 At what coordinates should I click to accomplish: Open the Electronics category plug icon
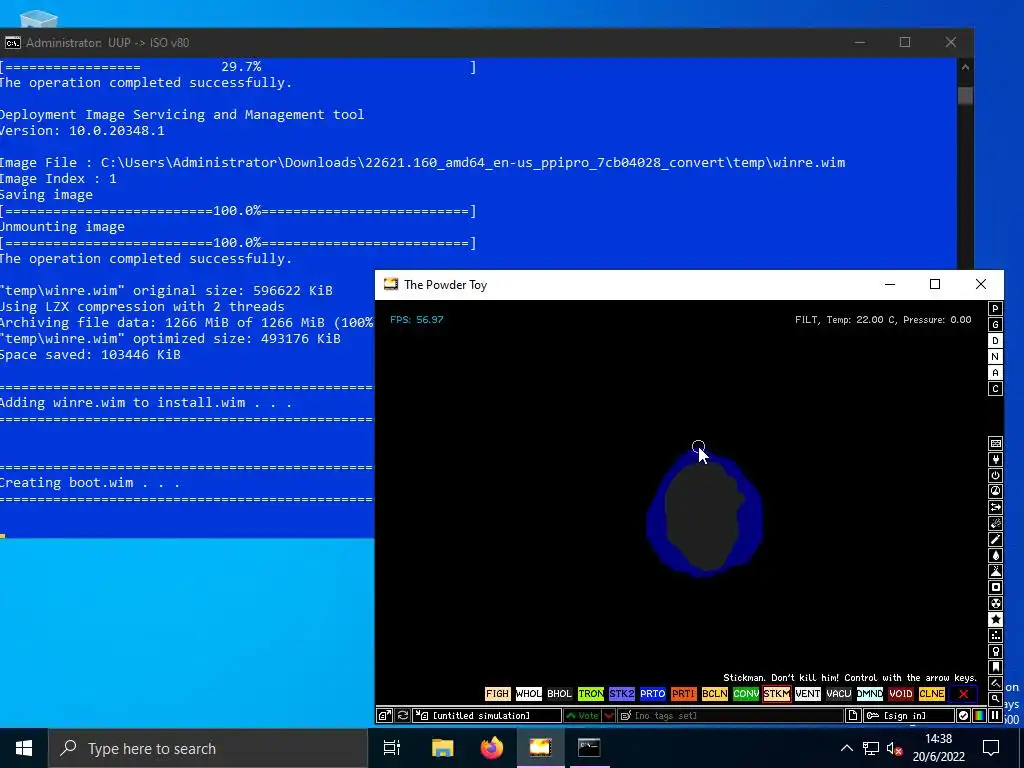click(x=995, y=460)
